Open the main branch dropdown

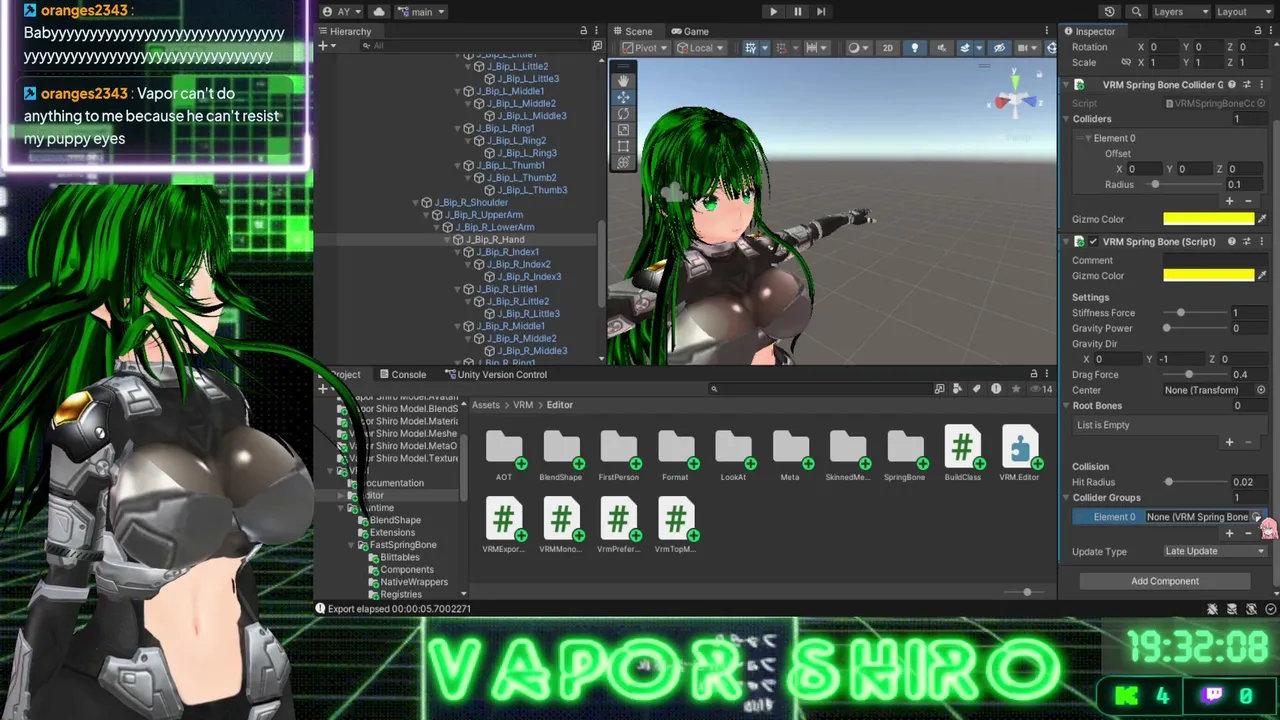point(421,12)
